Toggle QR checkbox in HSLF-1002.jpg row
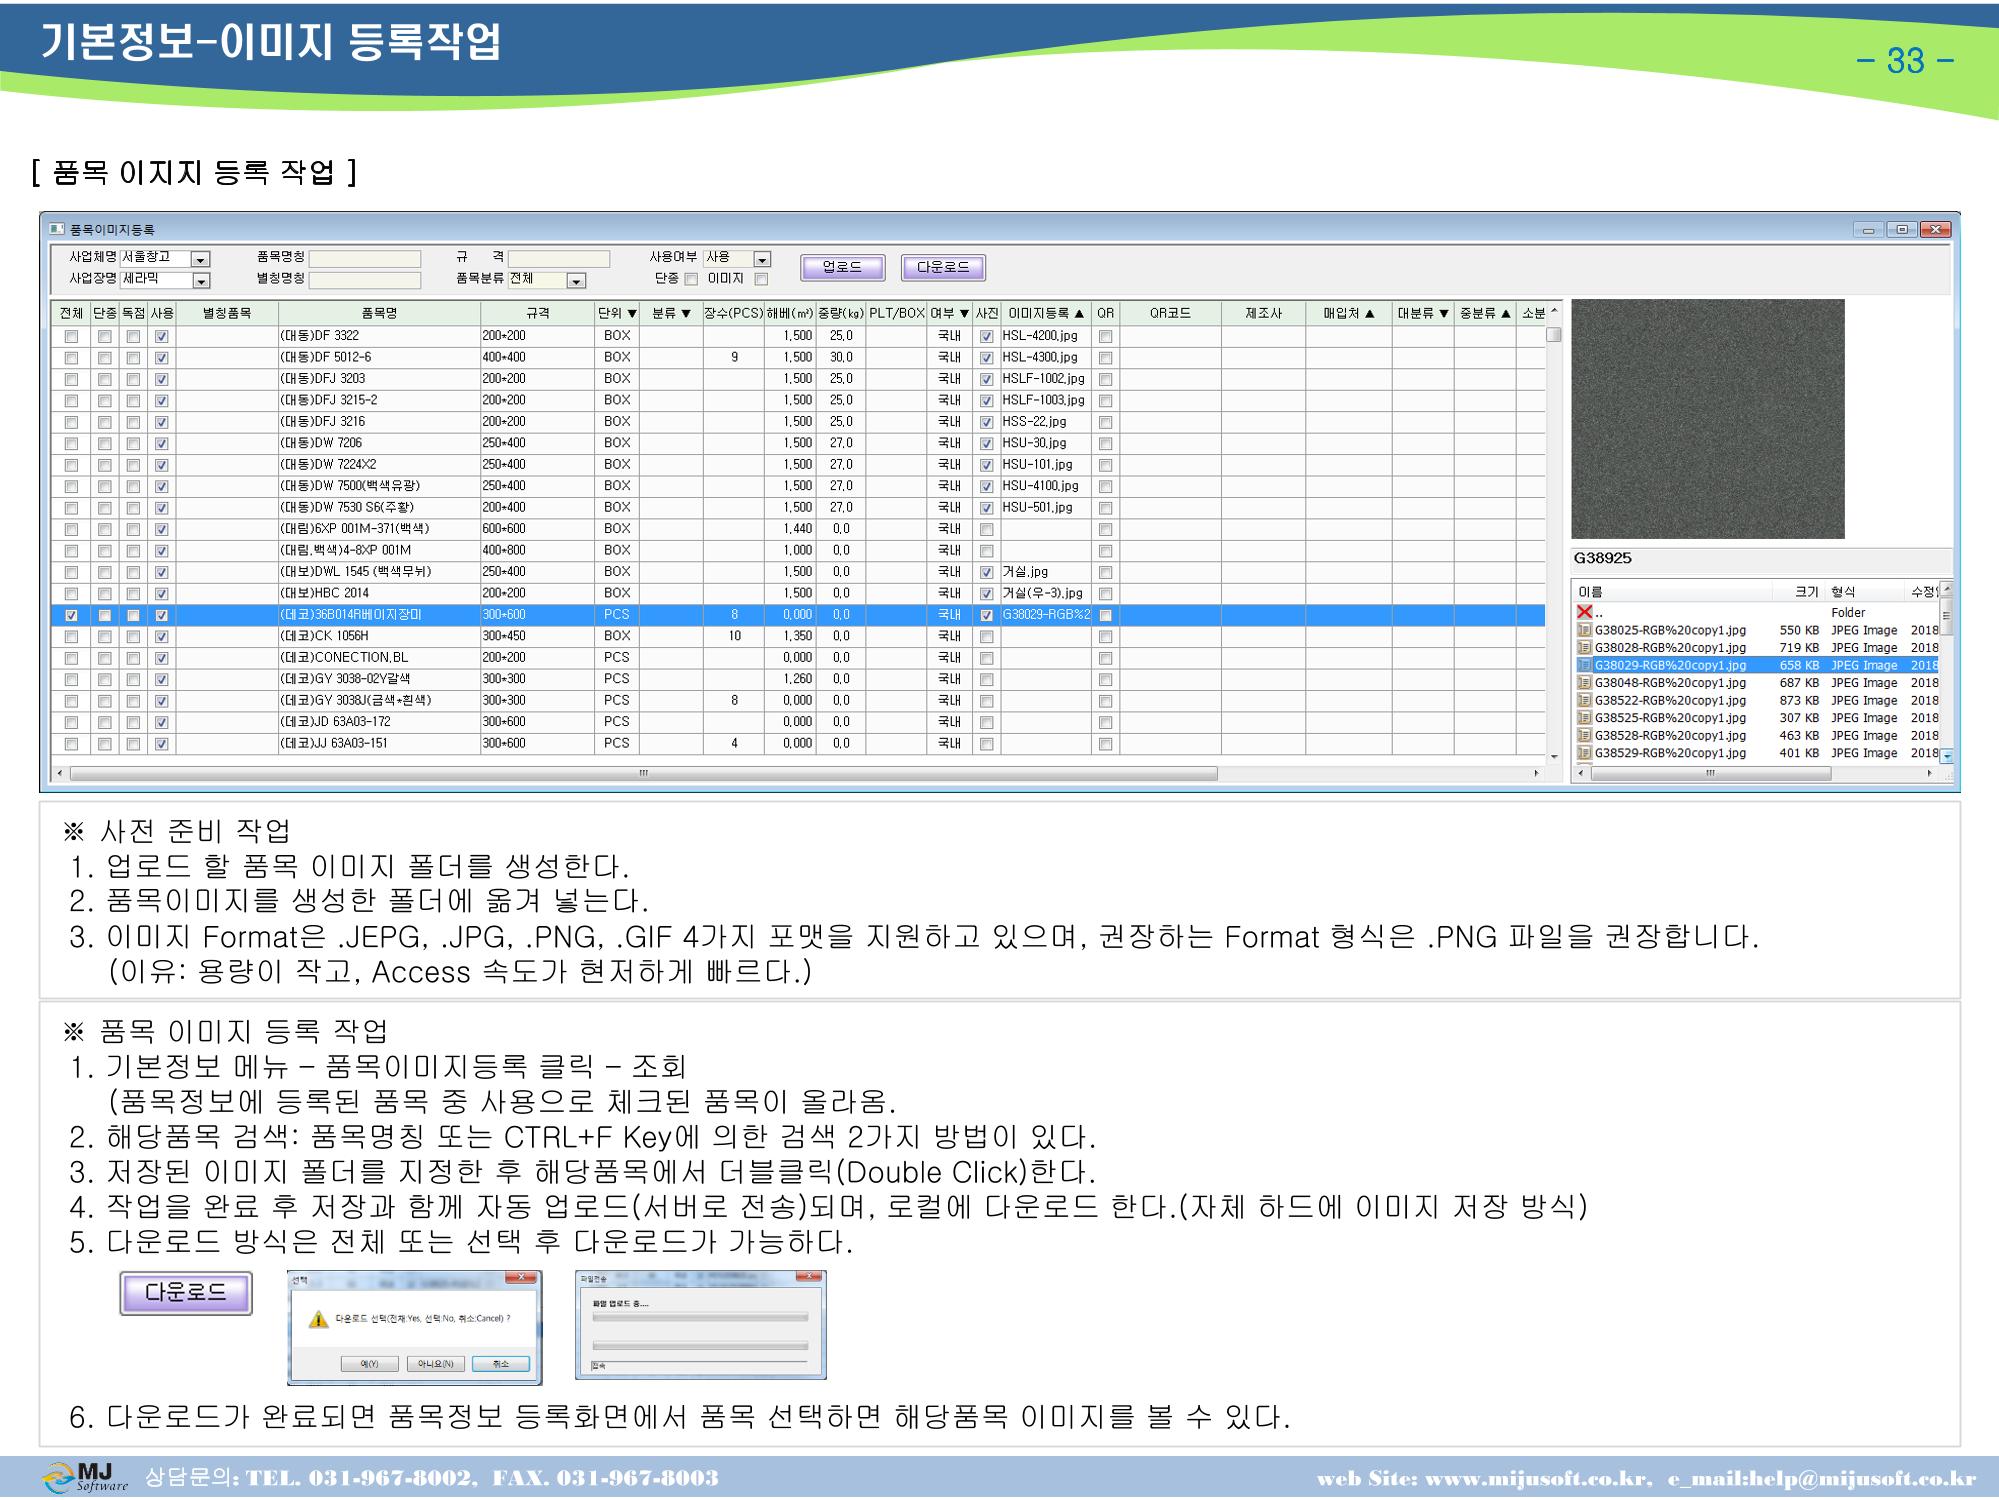The height and width of the screenshot is (1500, 1999). point(1106,380)
